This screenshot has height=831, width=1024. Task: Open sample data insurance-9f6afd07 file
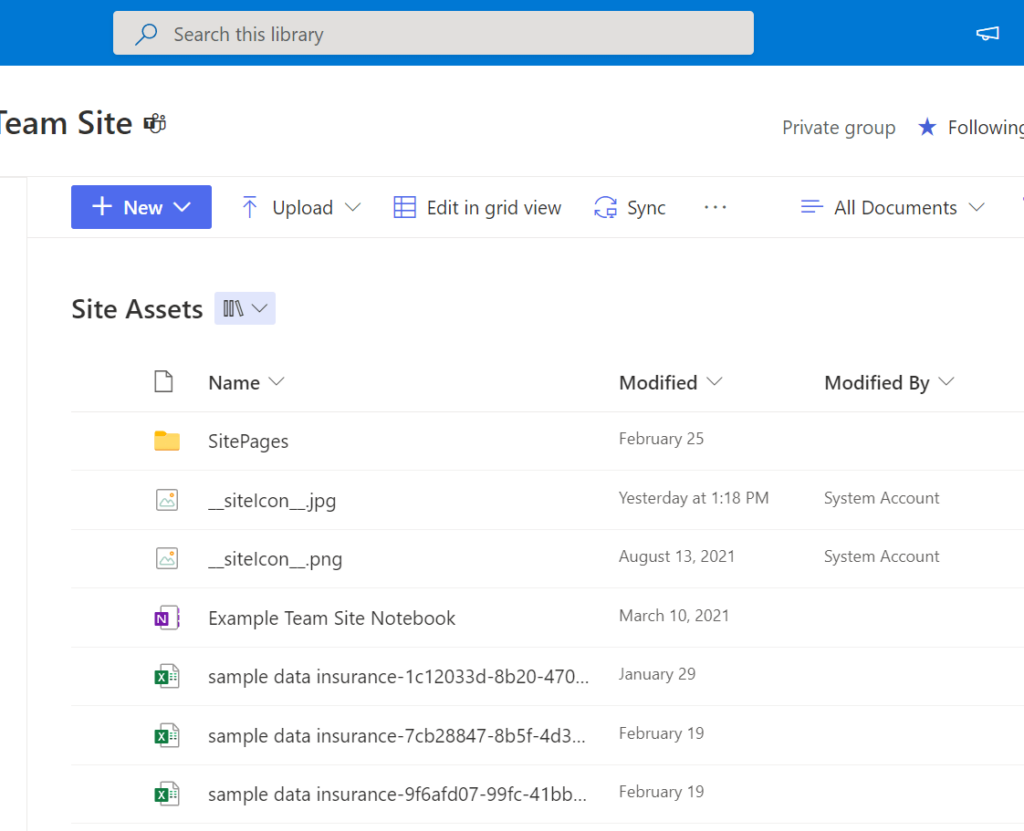tap(398, 794)
